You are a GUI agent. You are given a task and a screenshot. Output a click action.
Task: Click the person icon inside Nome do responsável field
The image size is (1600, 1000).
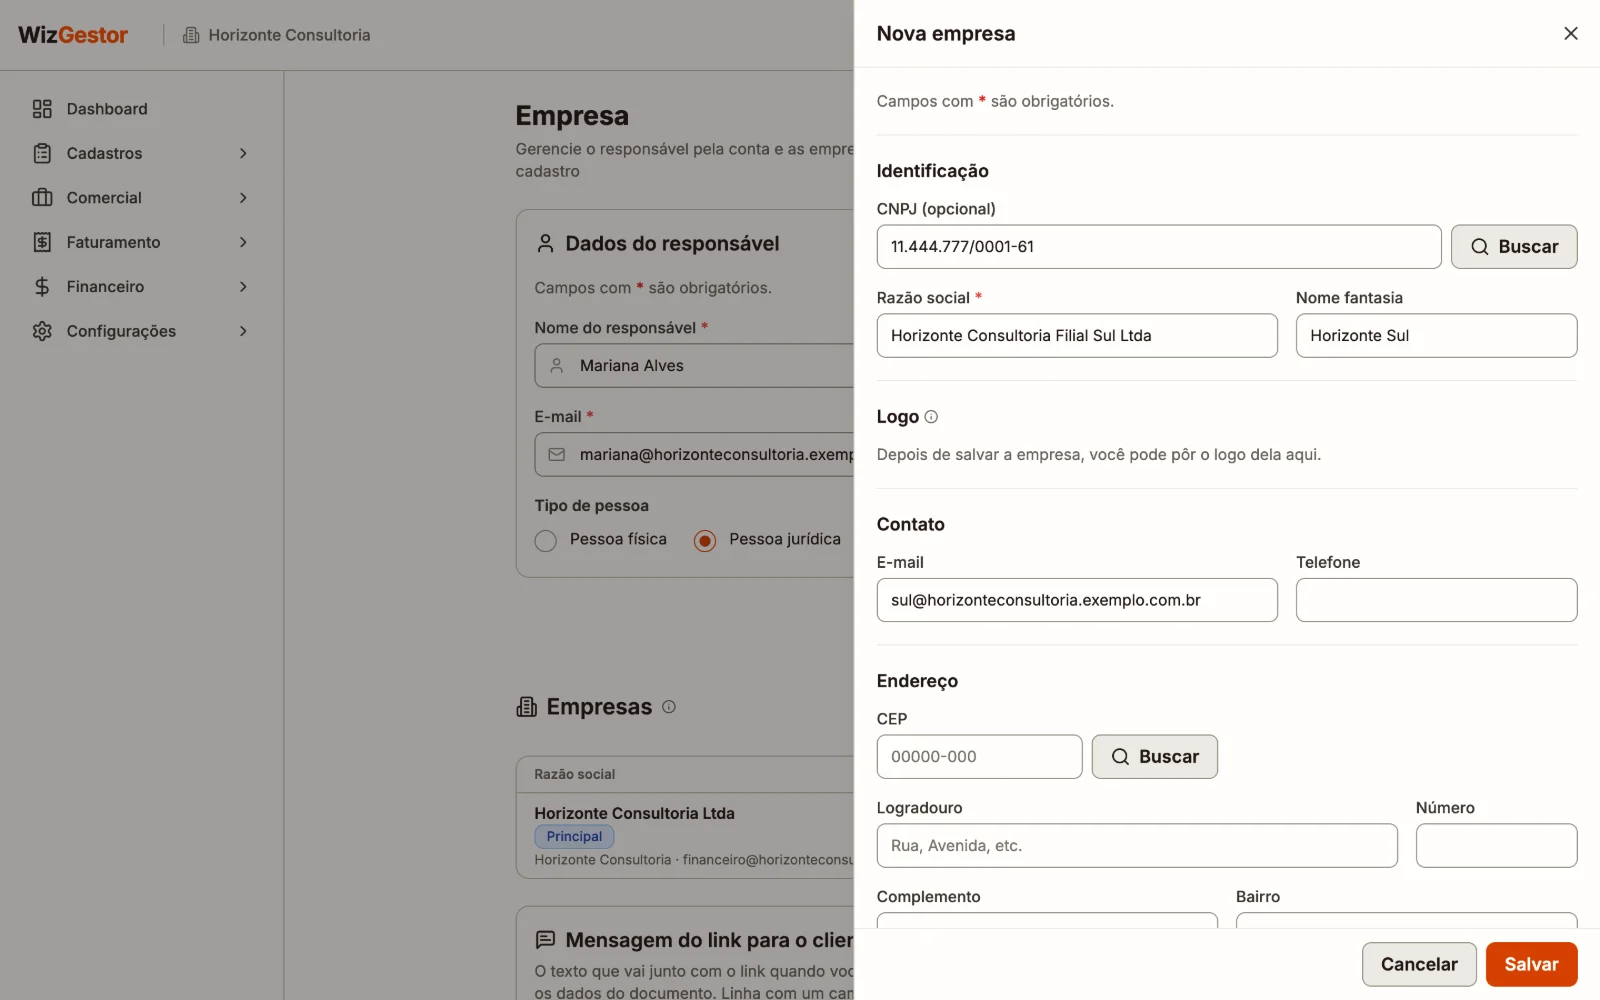pos(557,366)
